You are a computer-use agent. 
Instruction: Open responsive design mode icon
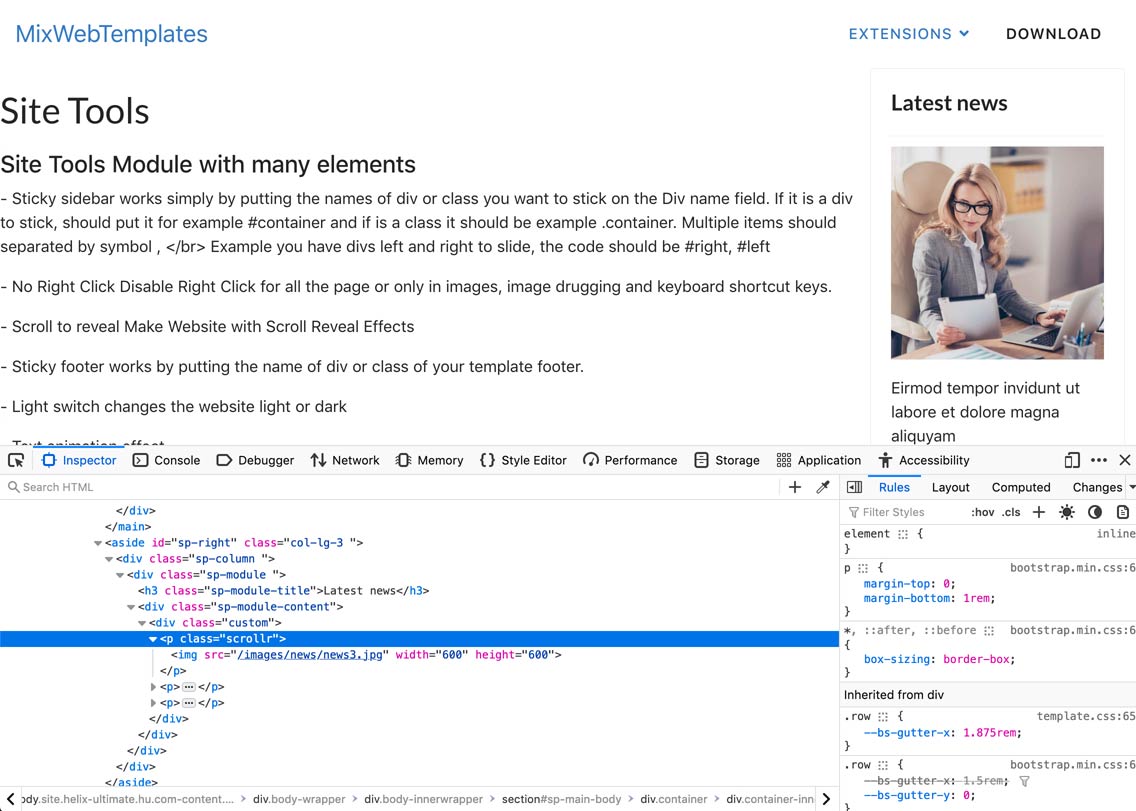[1072, 460]
